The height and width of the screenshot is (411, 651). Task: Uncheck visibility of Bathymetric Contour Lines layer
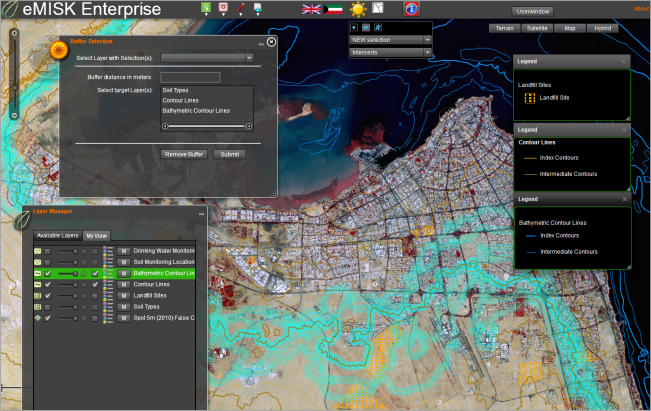pos(47,273)
